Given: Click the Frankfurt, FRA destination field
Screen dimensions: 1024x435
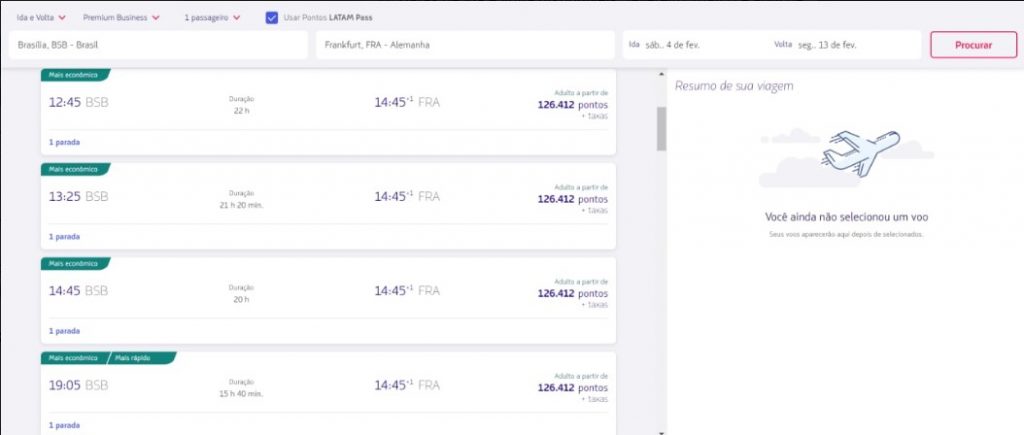Looking at the screenshot, I should click(x=465, y=45).
